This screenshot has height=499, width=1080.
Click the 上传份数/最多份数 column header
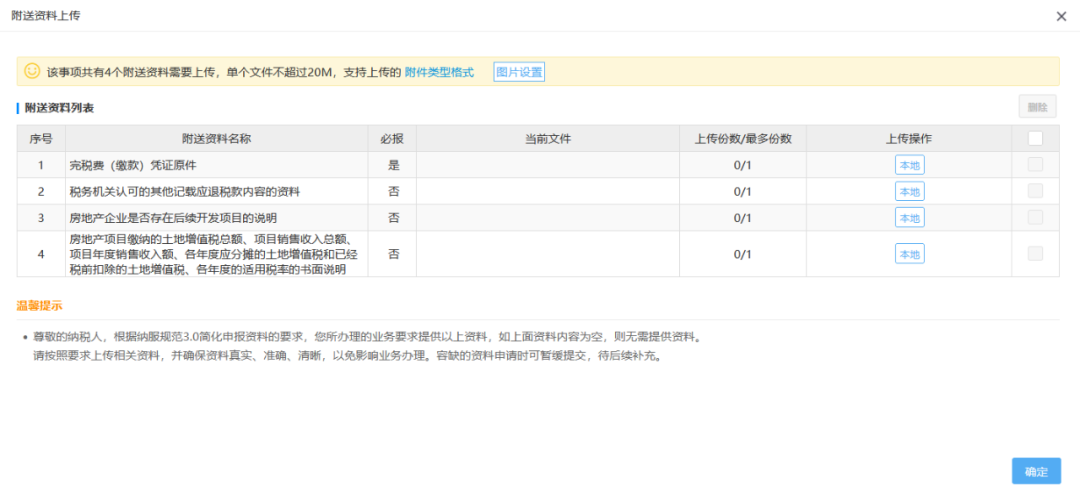pyautogui.click(x=743, y=139)
